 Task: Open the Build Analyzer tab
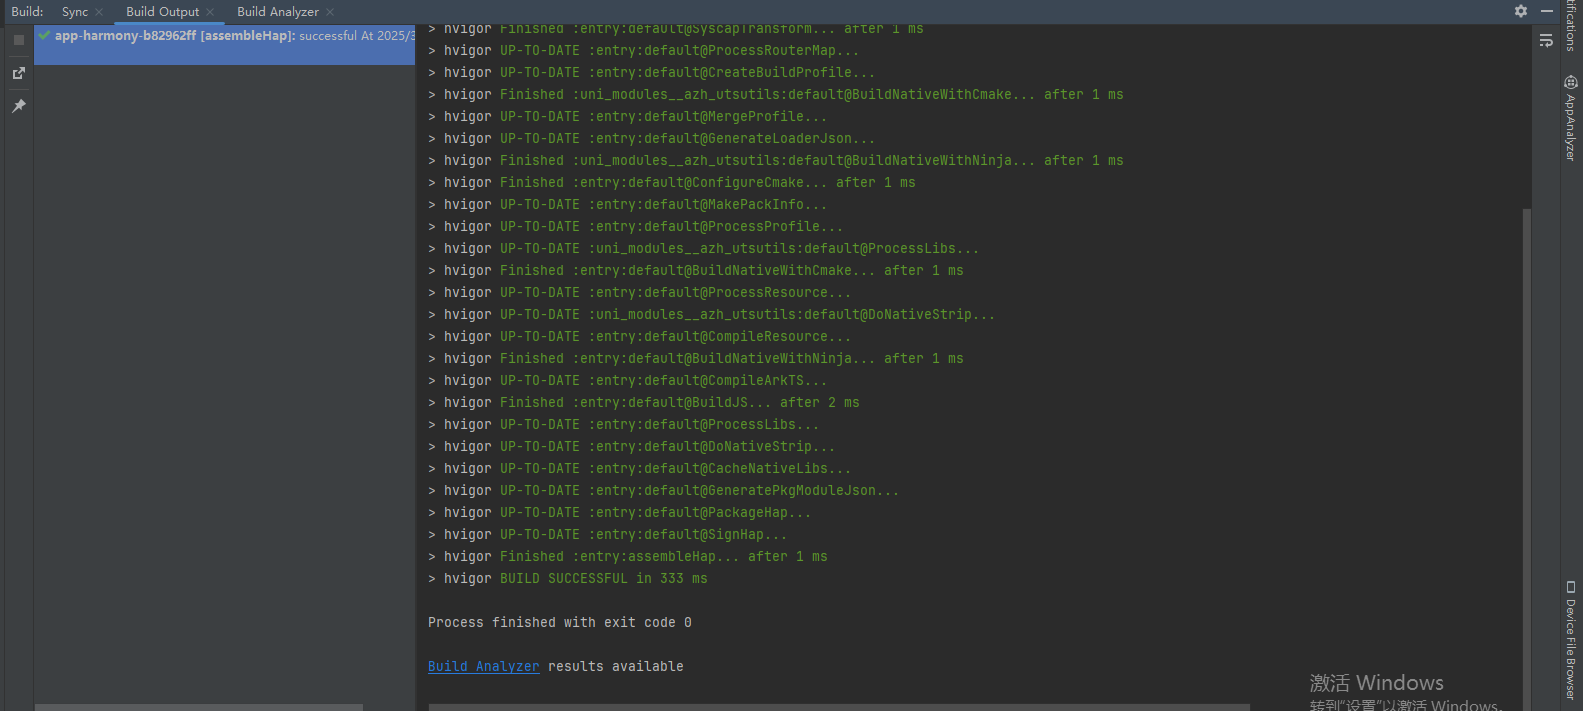click(x=278, y=12)
